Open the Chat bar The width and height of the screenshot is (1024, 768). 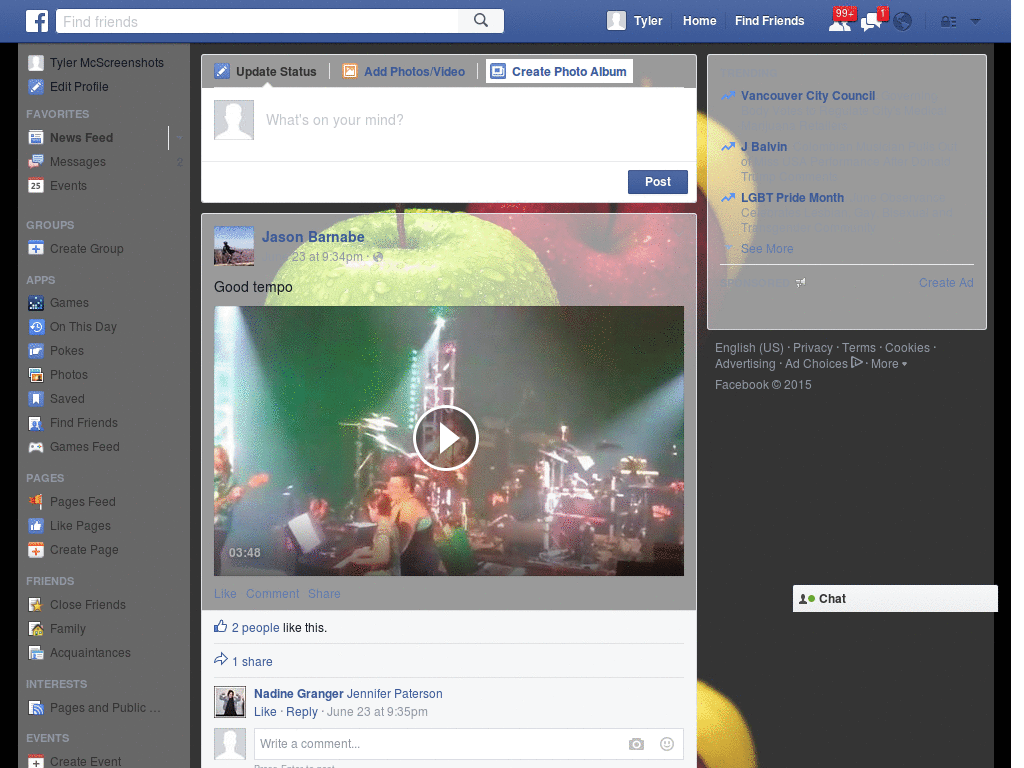[x=895, y=599]
